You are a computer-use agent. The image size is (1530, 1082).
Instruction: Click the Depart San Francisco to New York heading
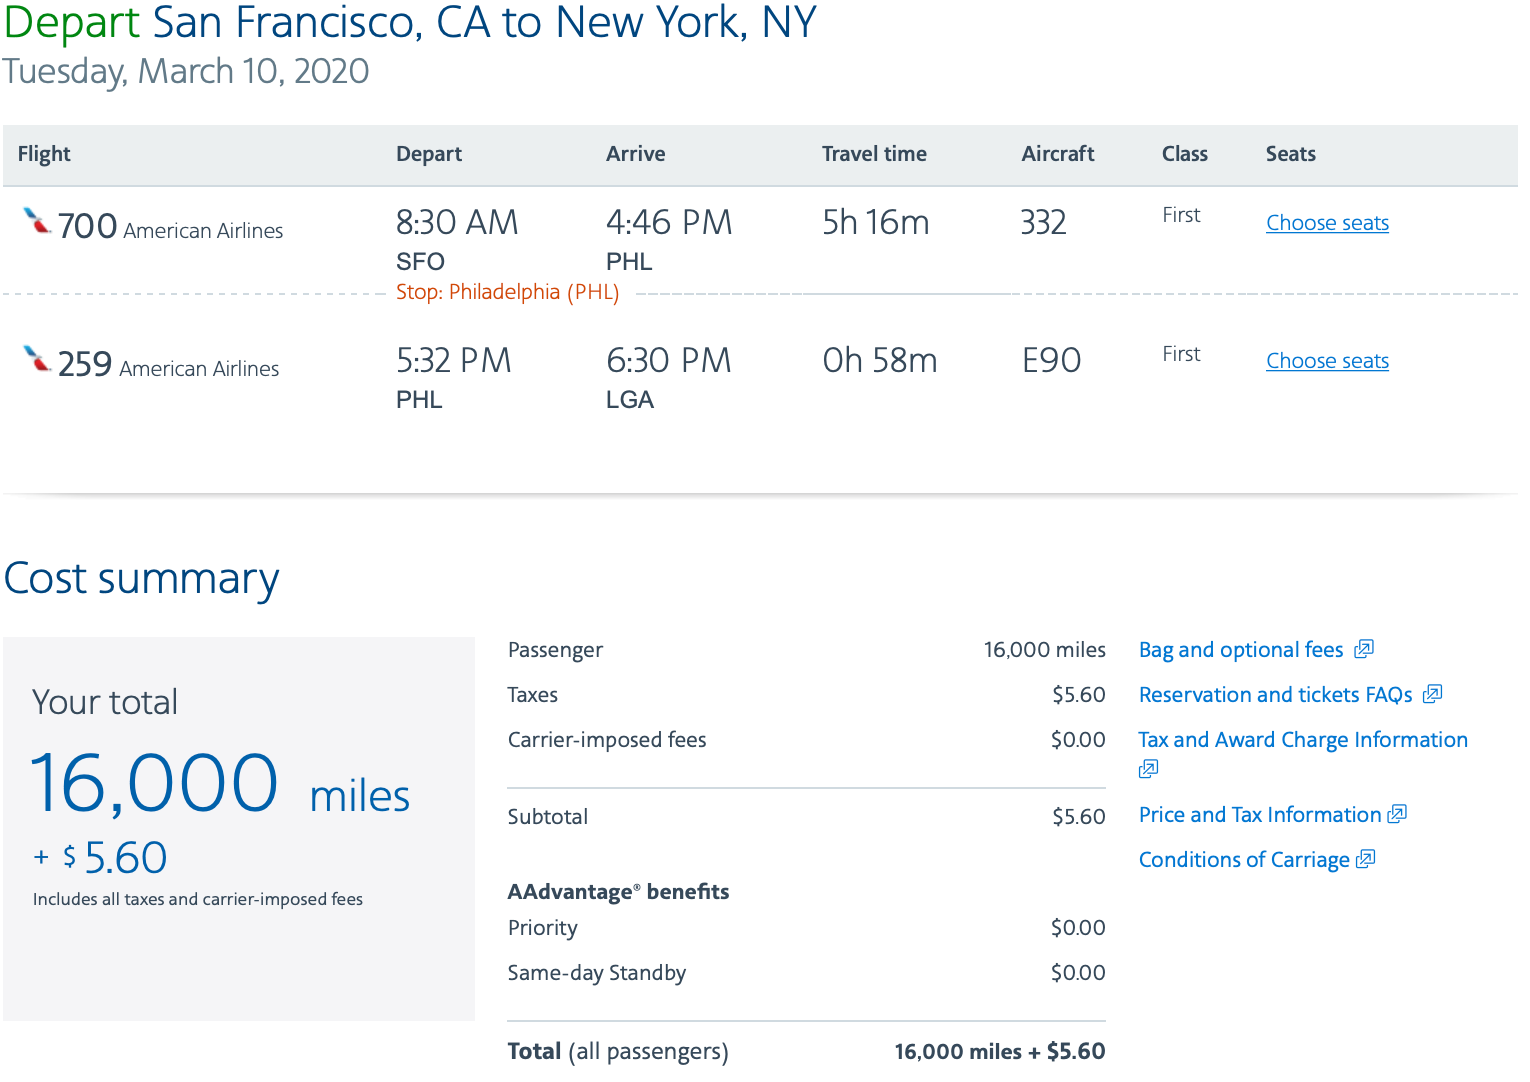tap(411, 23)
